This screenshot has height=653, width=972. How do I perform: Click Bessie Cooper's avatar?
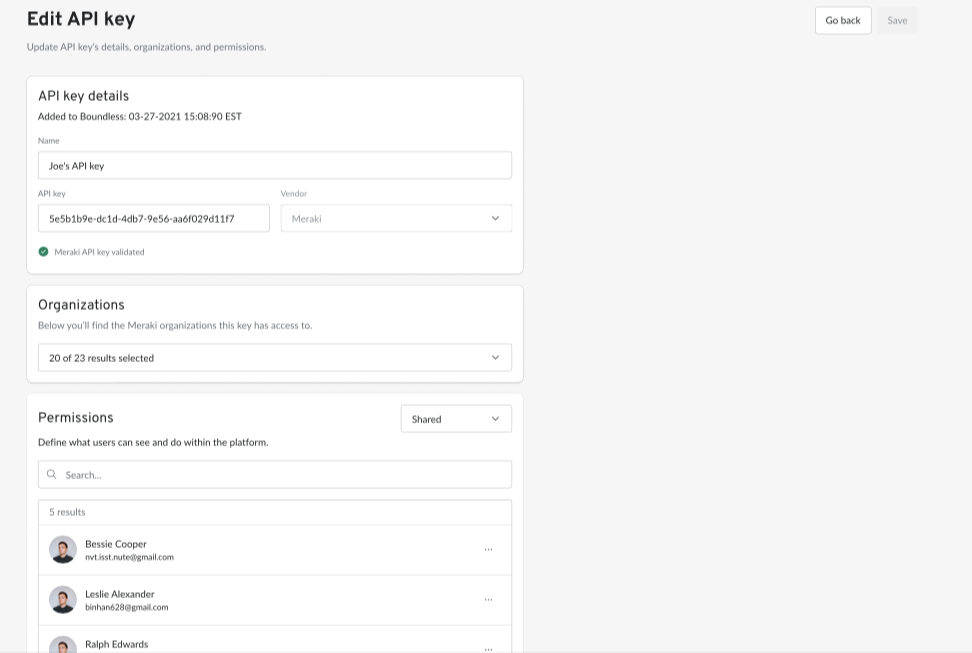pos(63,549)
